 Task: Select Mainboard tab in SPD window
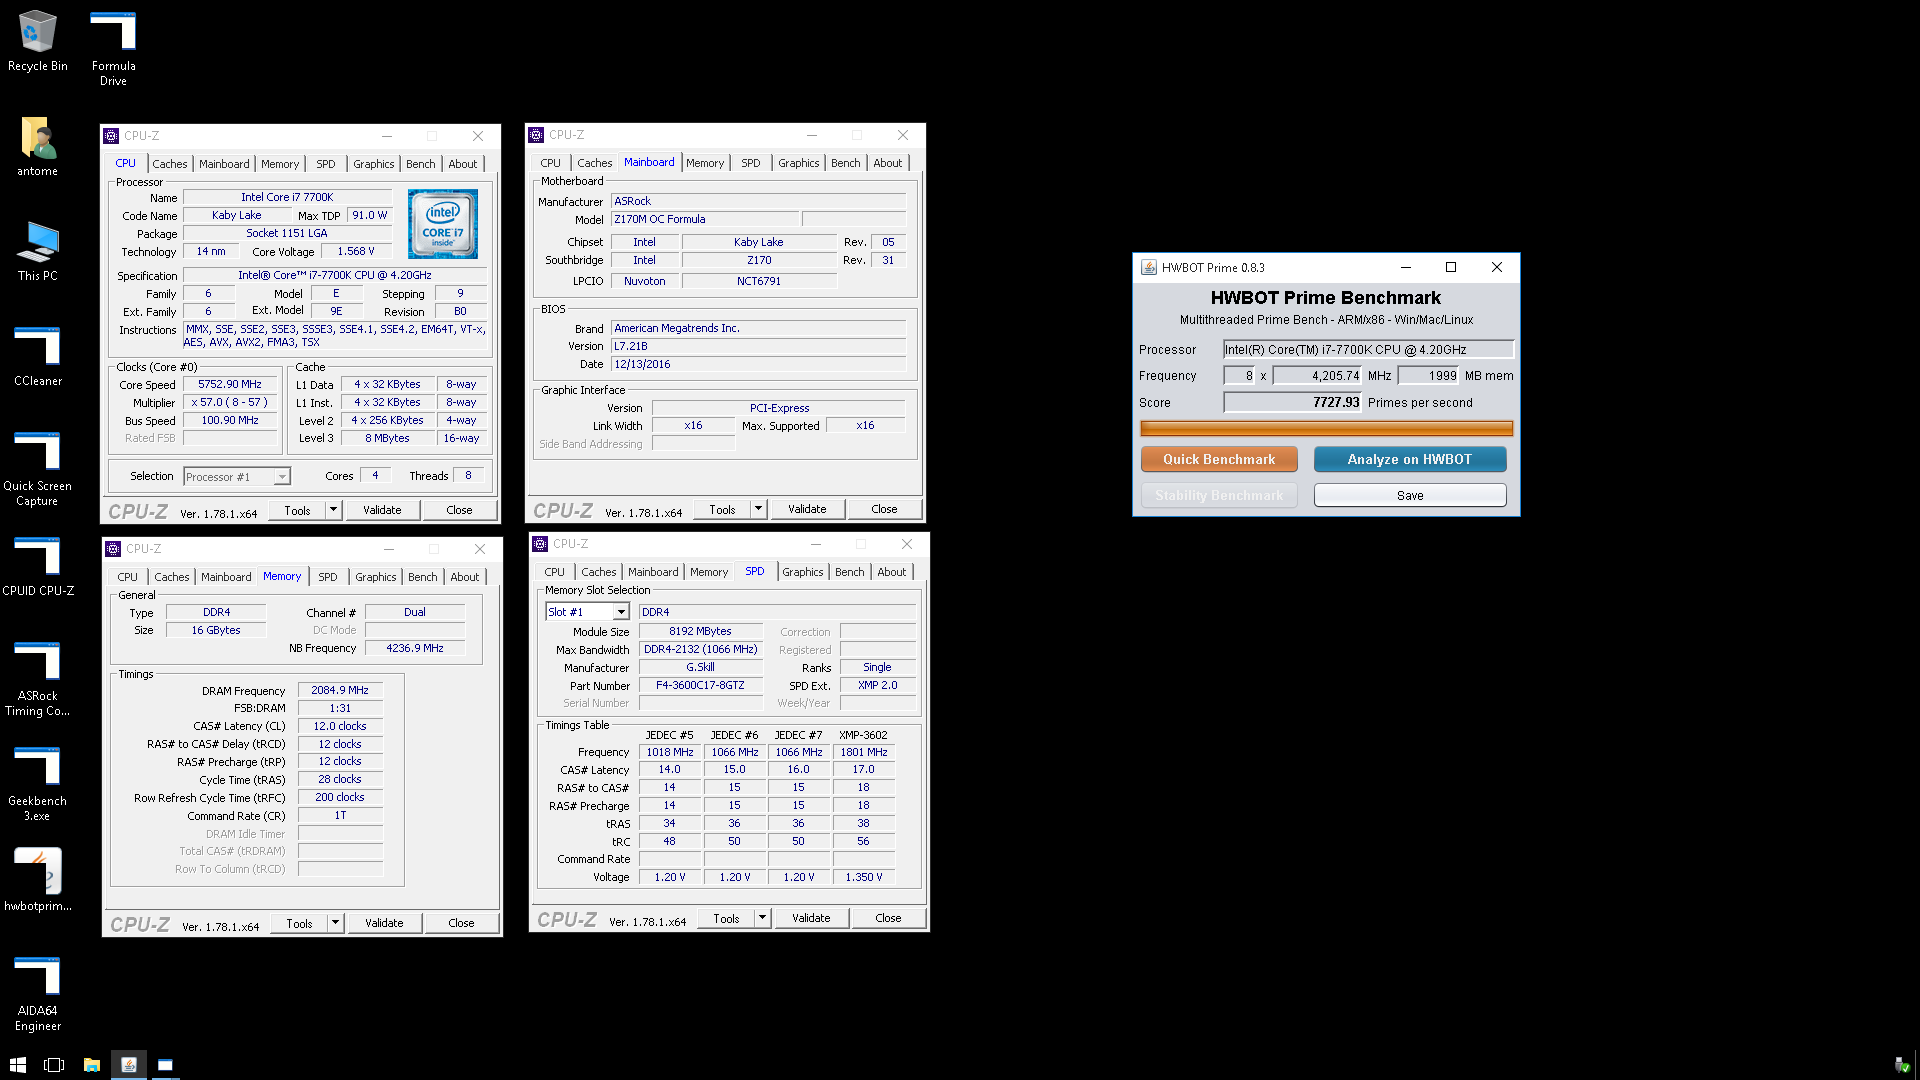tap(653, 572)
